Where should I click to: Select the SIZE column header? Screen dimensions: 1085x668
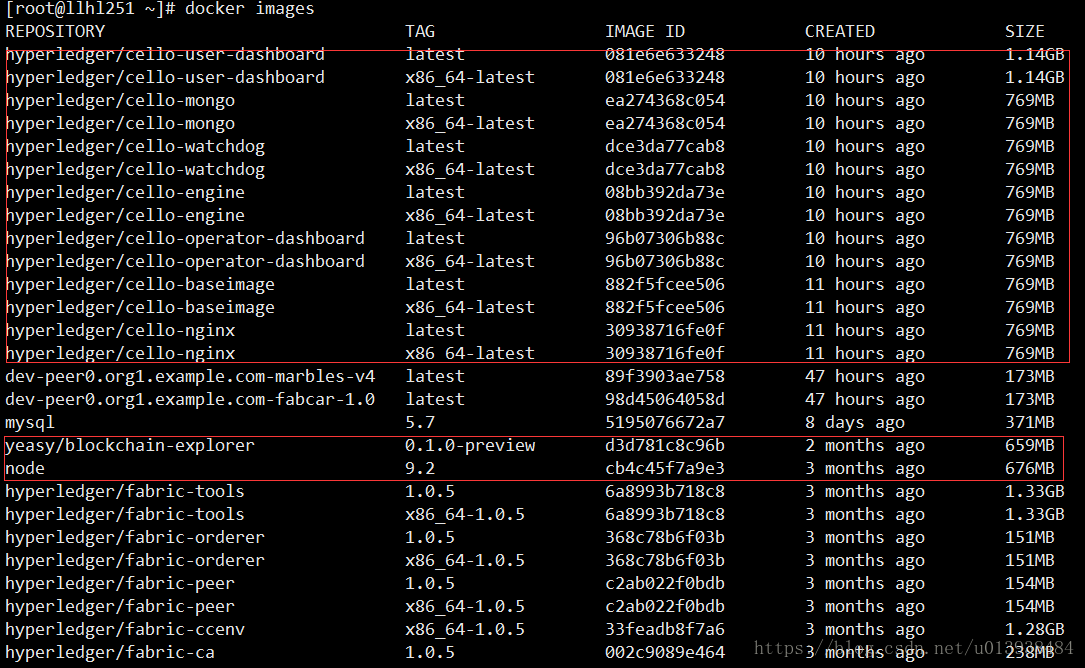click(x=1025, y=31)
